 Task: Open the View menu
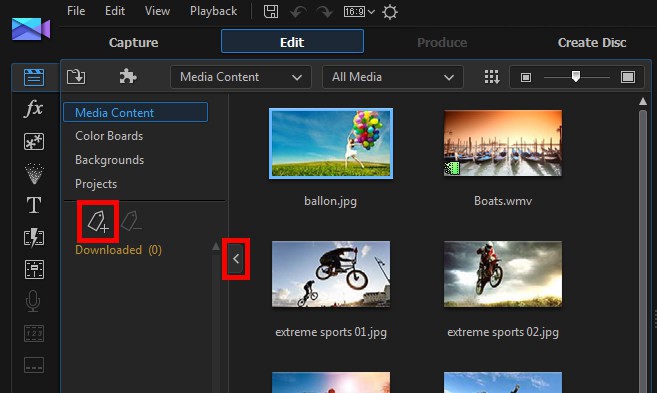coord(157,11)
